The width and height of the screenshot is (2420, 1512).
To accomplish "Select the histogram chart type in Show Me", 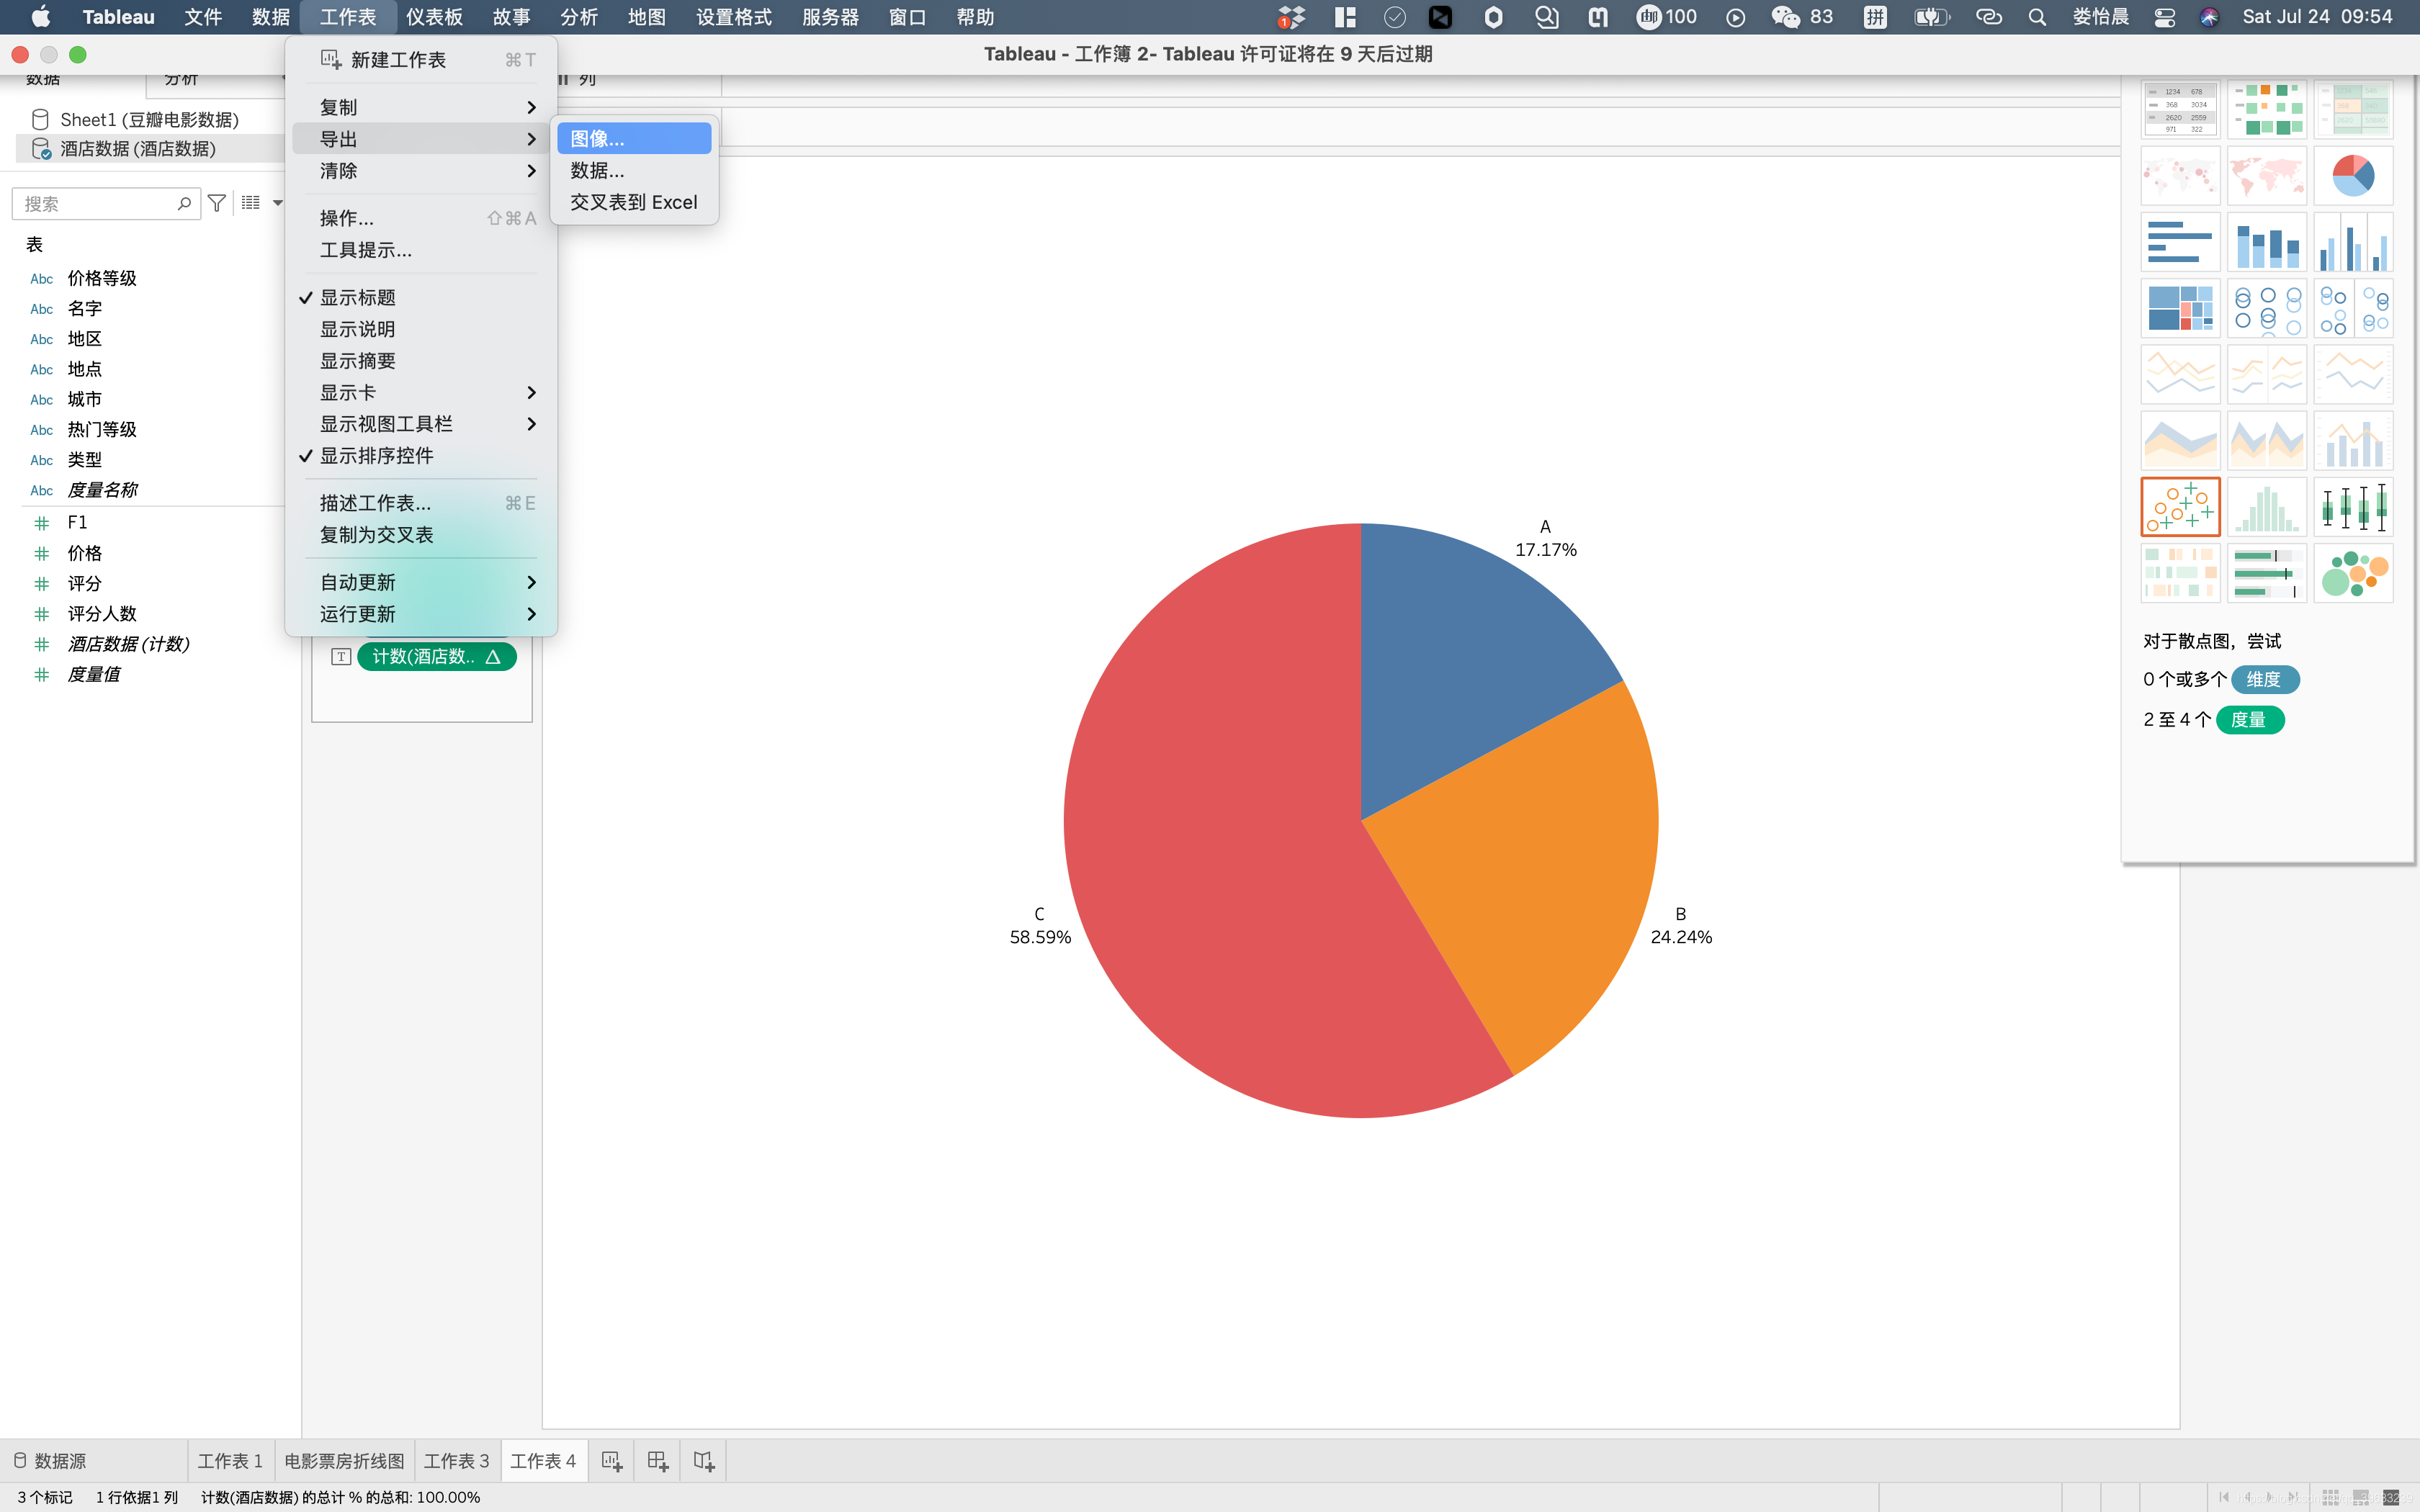I will [2266, 507].
